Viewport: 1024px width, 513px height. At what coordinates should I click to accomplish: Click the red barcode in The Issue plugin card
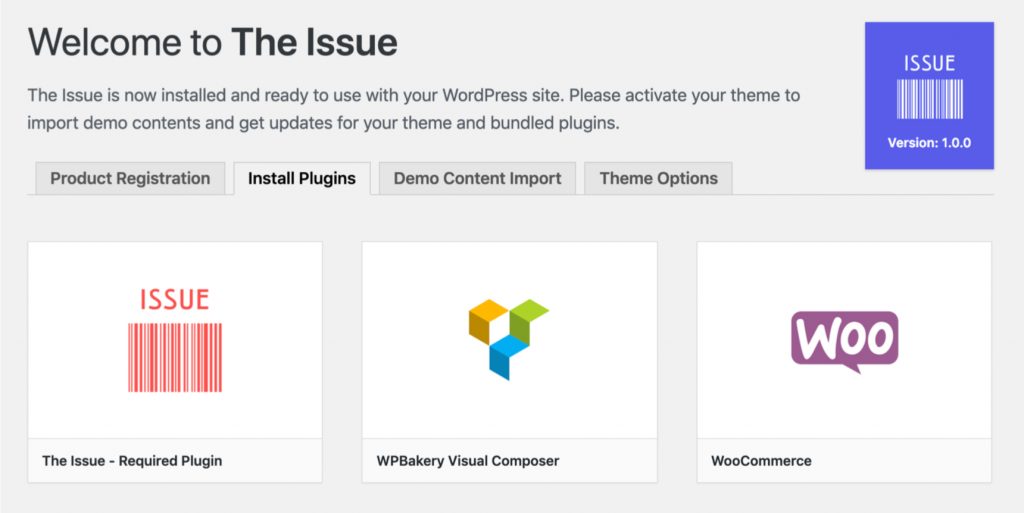point(174,357)
